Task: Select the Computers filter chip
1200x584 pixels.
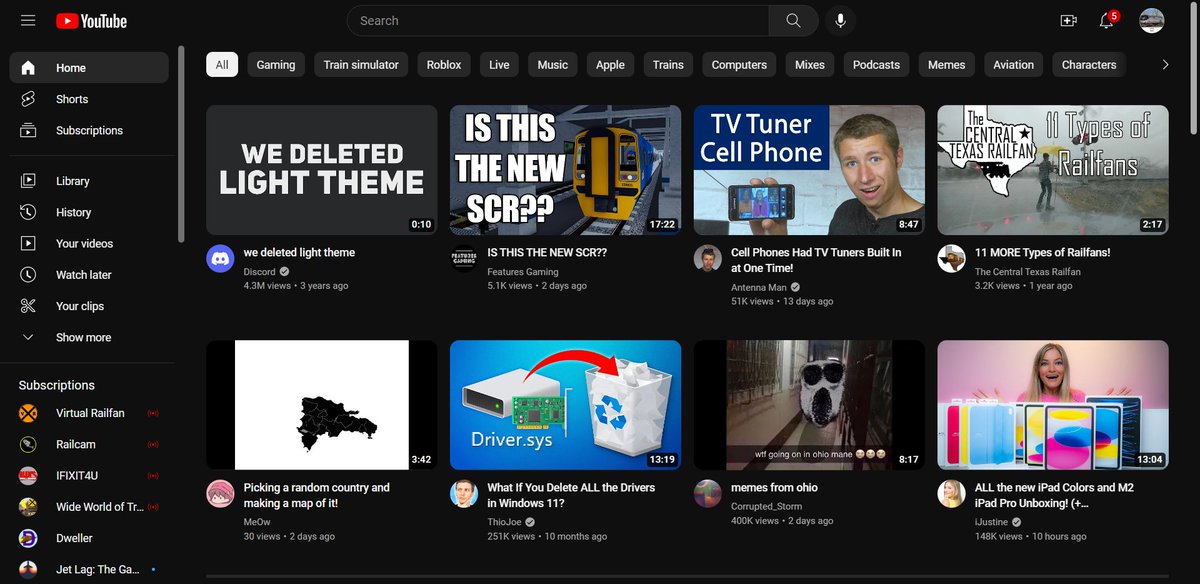Action: pyautogui.click(x=739, y=65)
